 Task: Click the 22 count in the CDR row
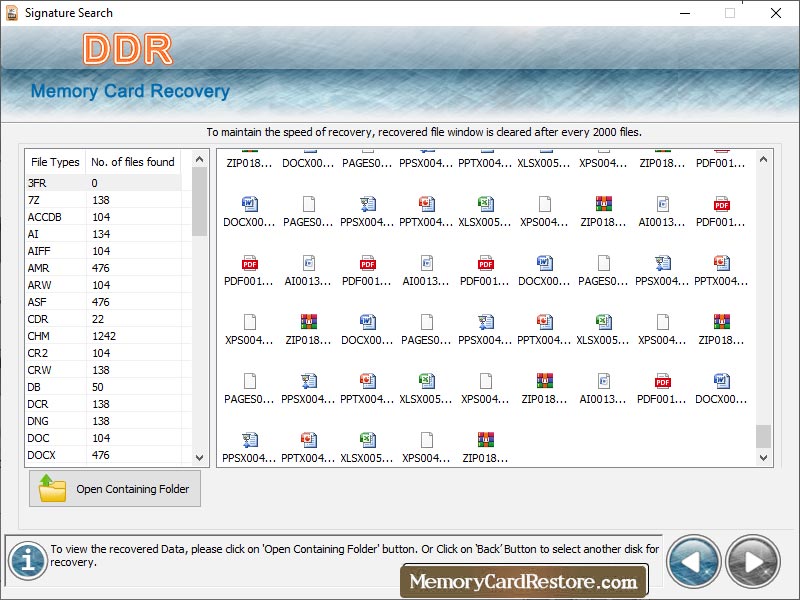(x=98, y=319)
